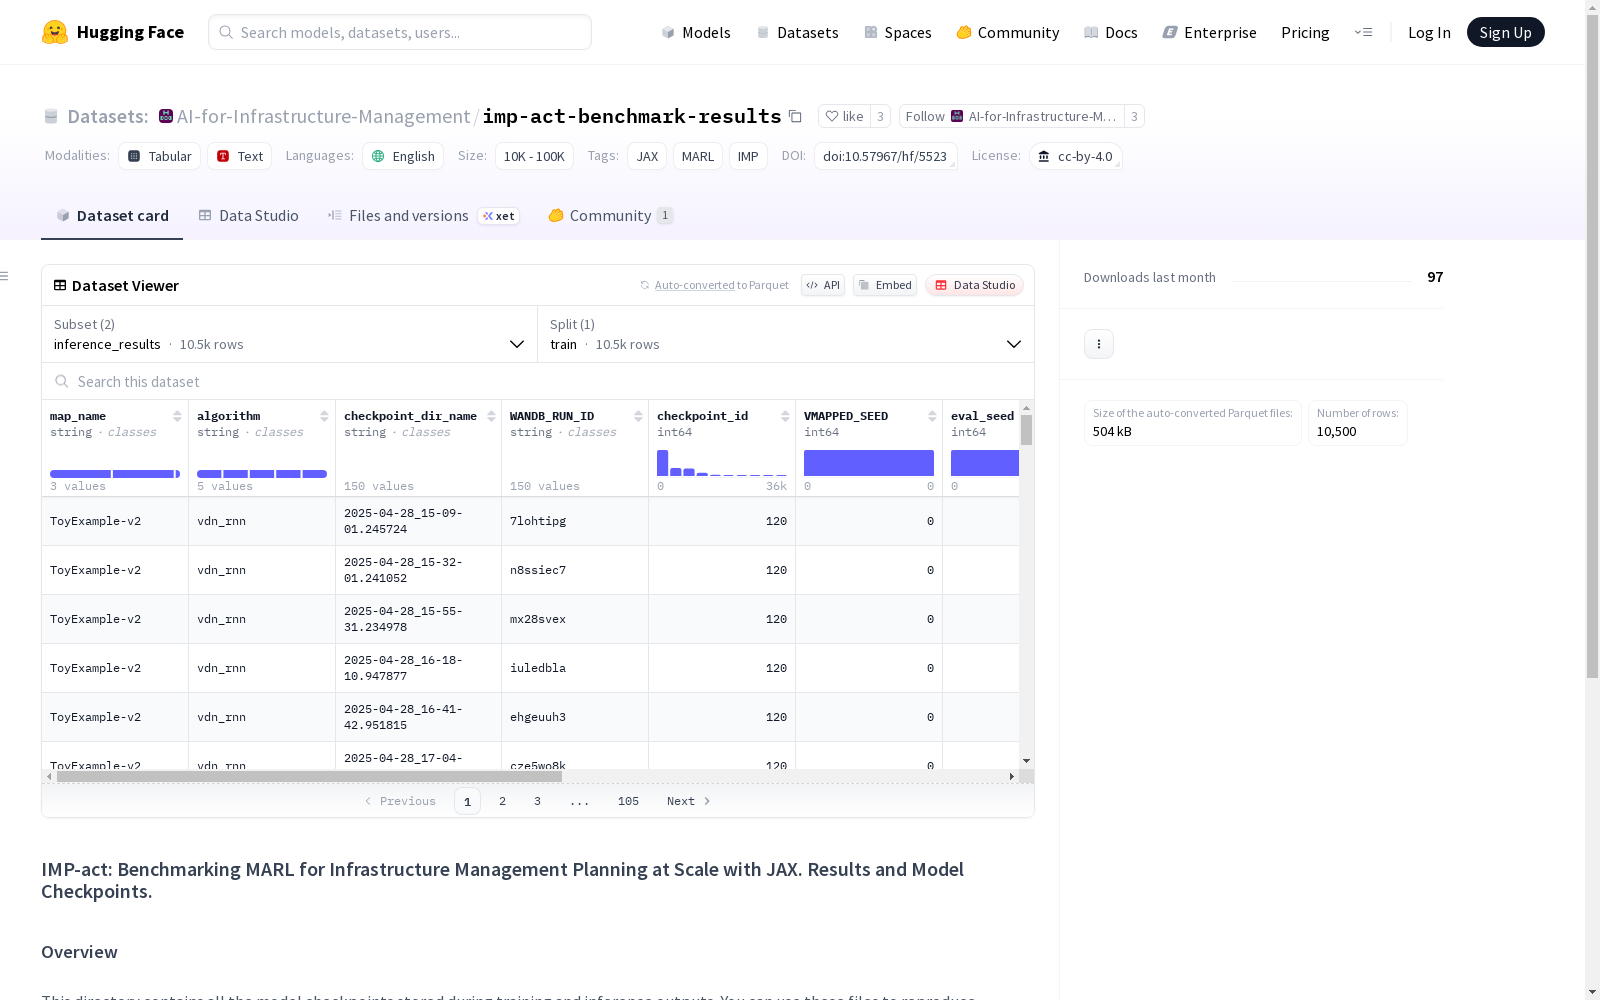Sort the map_name column
Viewport: 1600px width, 1000px height.
pyautogui.click(x=177, y=416)
